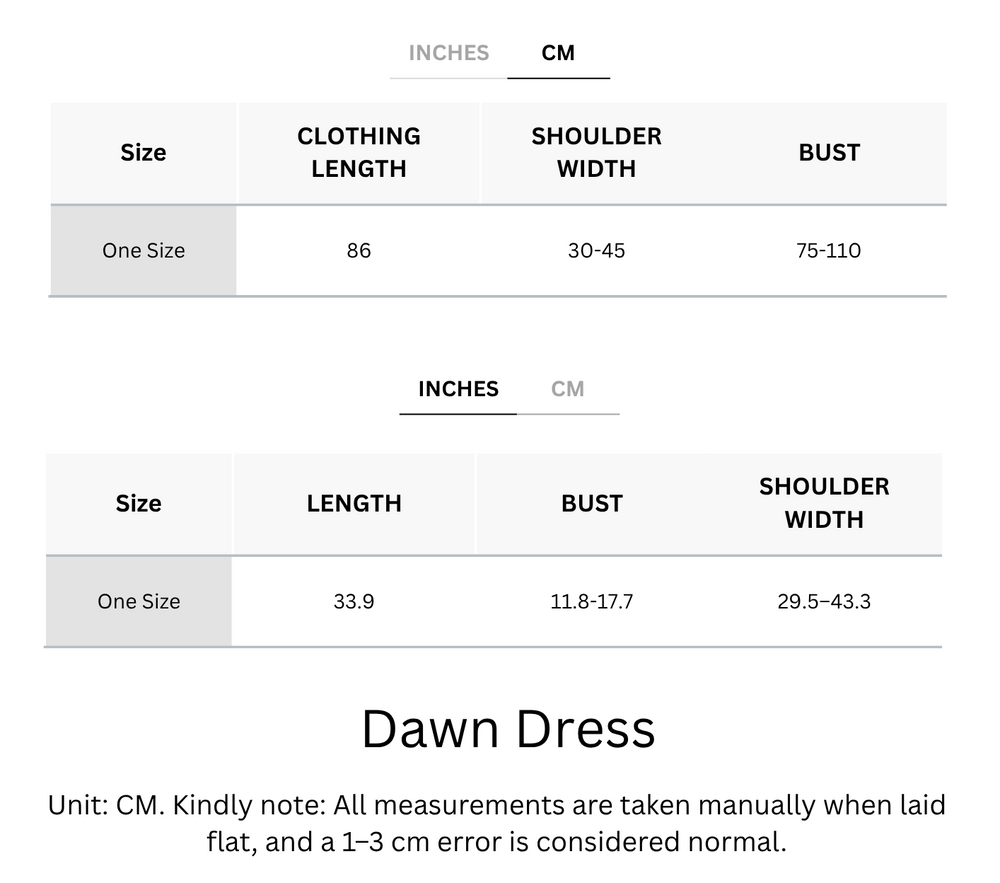Click the Dawn Dress title
Screen dimensions: 1000x883
tap(509, 729)
